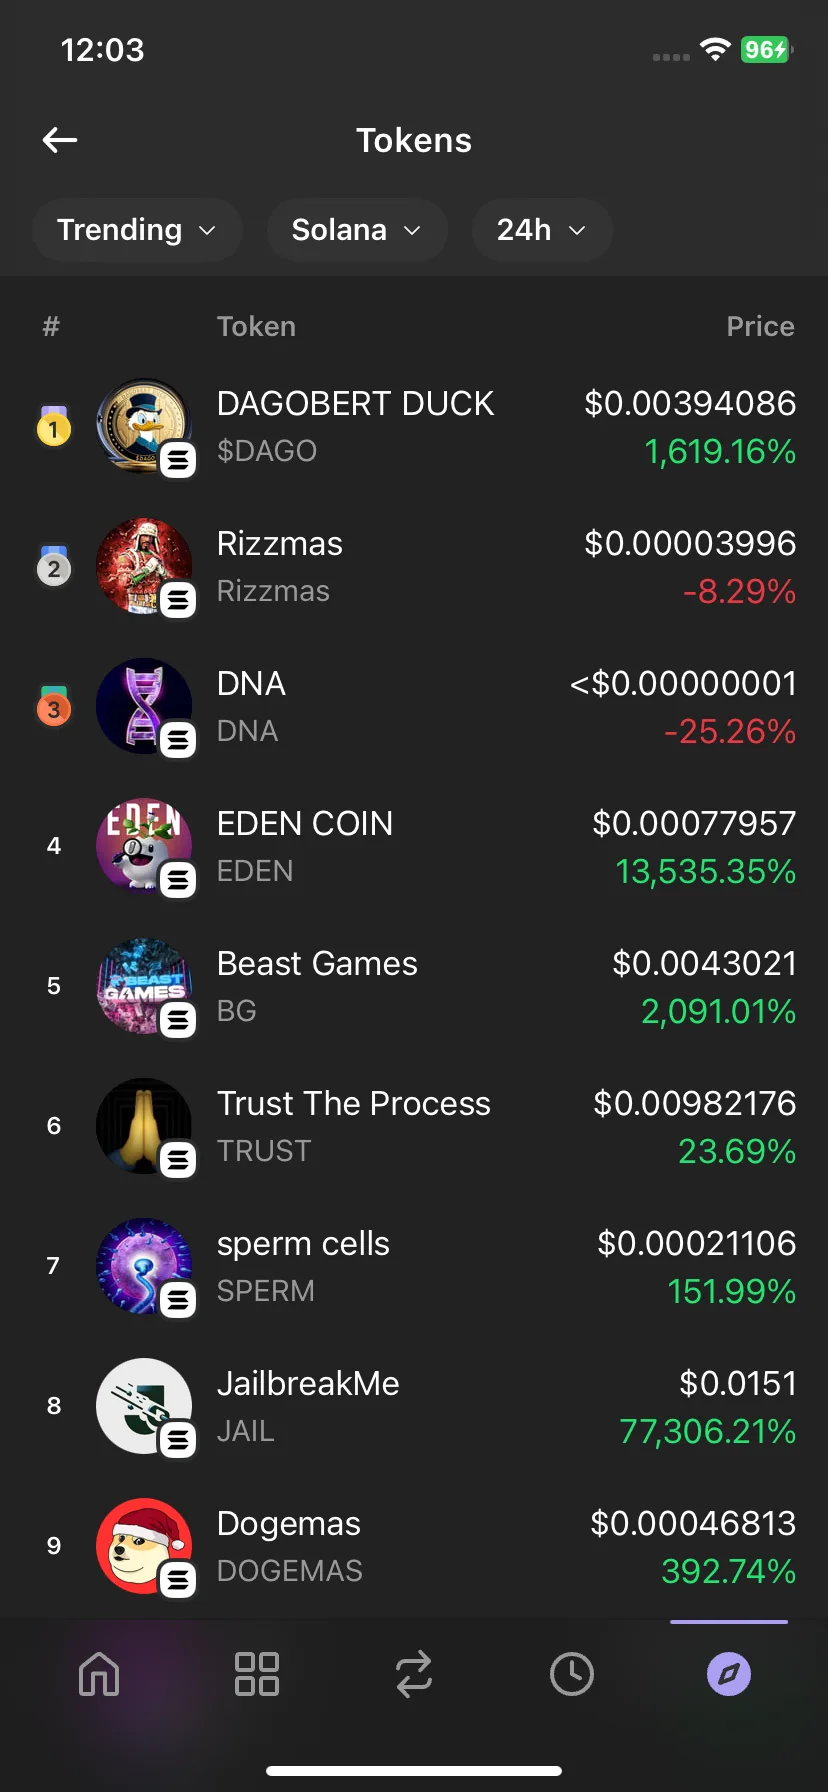Expand the Solana network dropdown

tap(357, 230)
